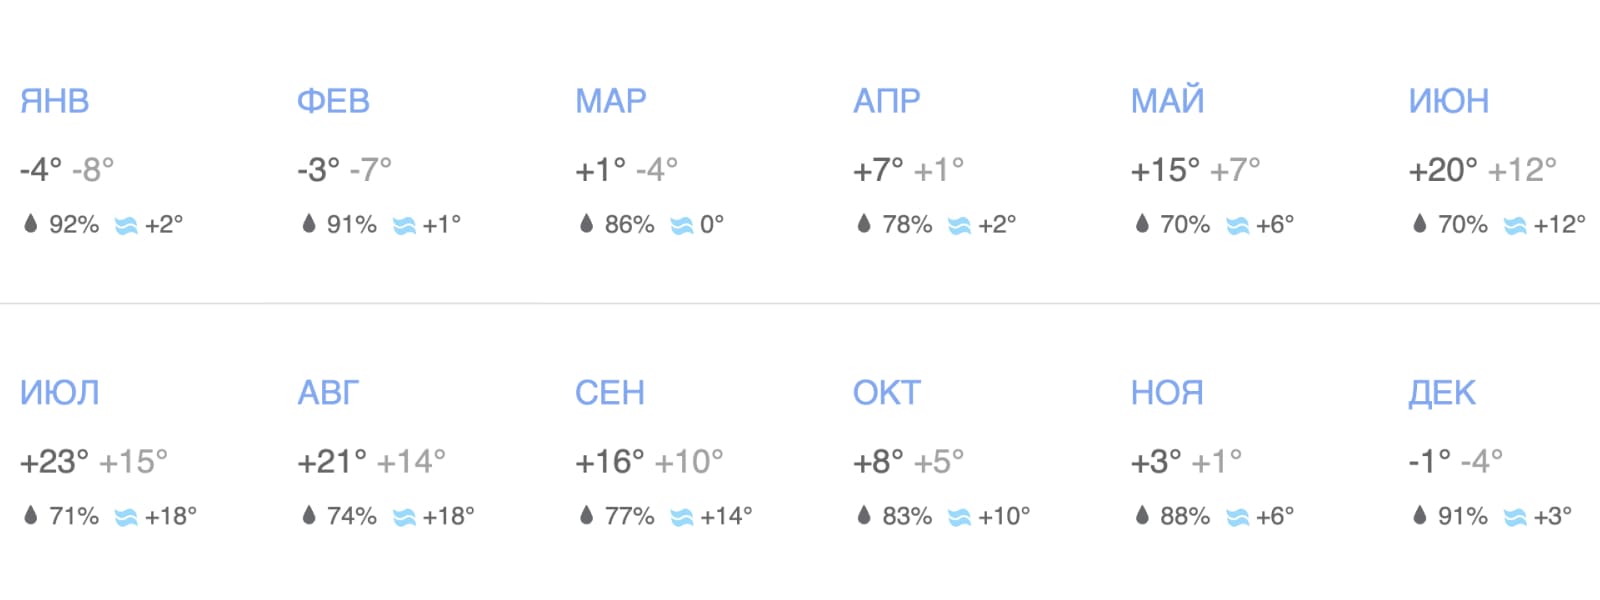The width and height of the screenshot is (1600, 600).
Task: Click the wave icon beside +14° in September
Action: click(x=681, y=518)
